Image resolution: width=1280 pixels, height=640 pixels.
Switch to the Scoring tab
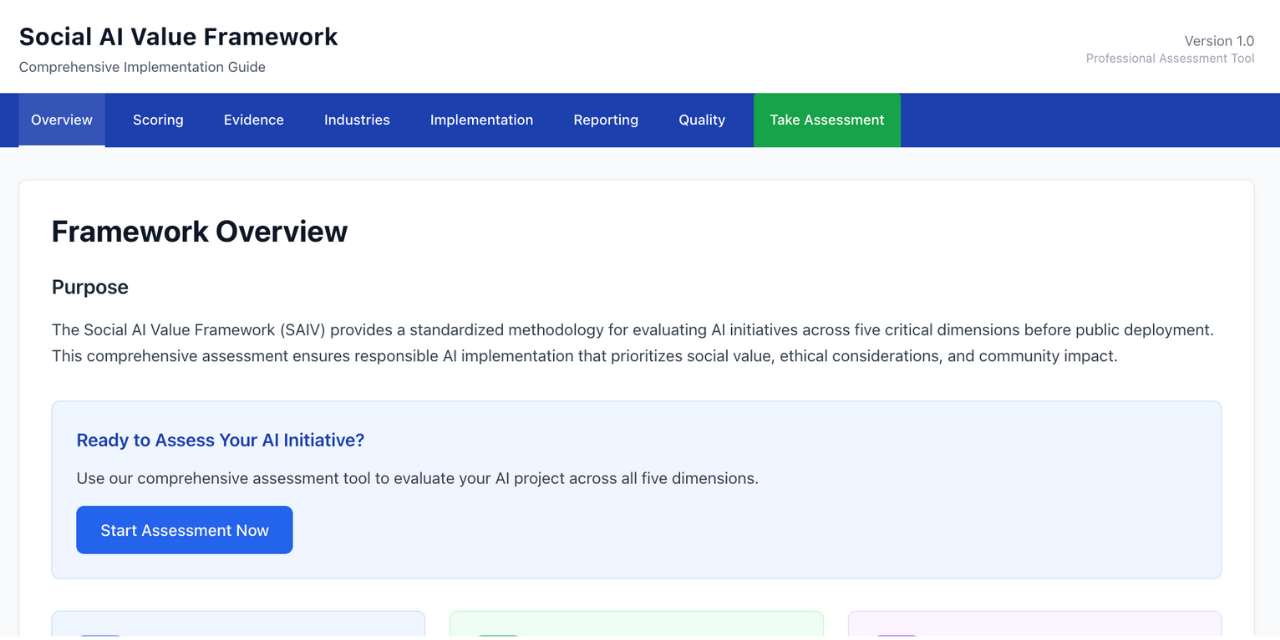coord(158,120)
